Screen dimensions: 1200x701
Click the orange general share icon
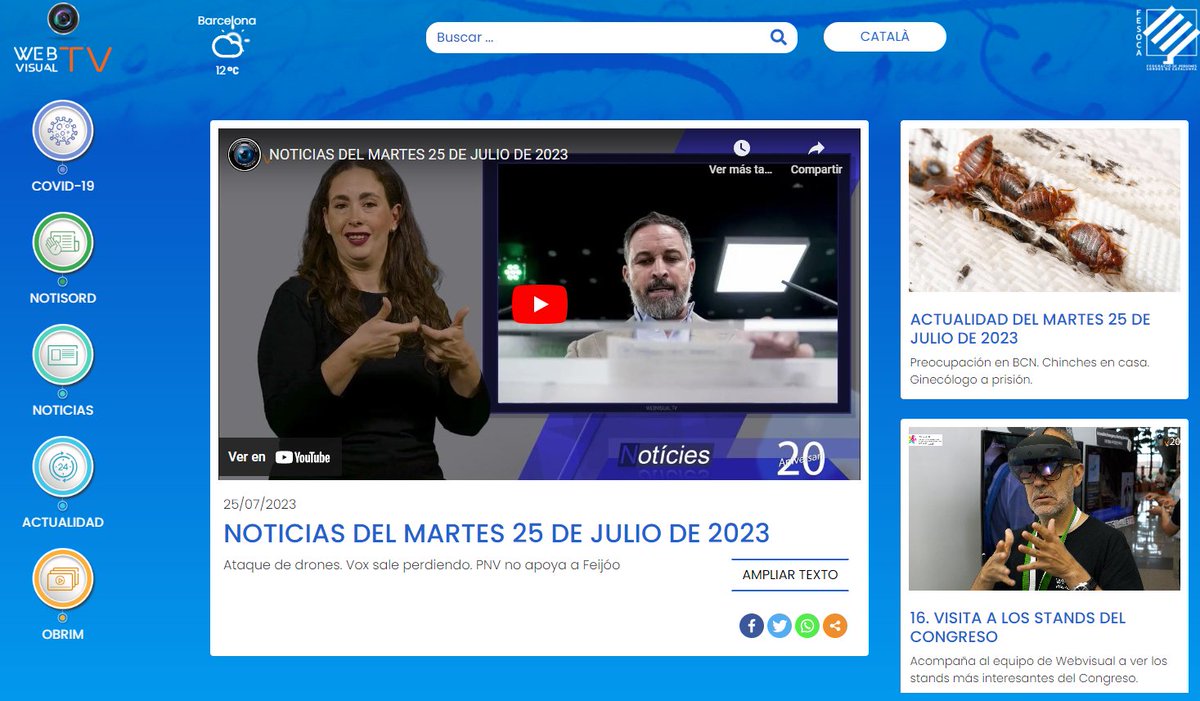835,626
